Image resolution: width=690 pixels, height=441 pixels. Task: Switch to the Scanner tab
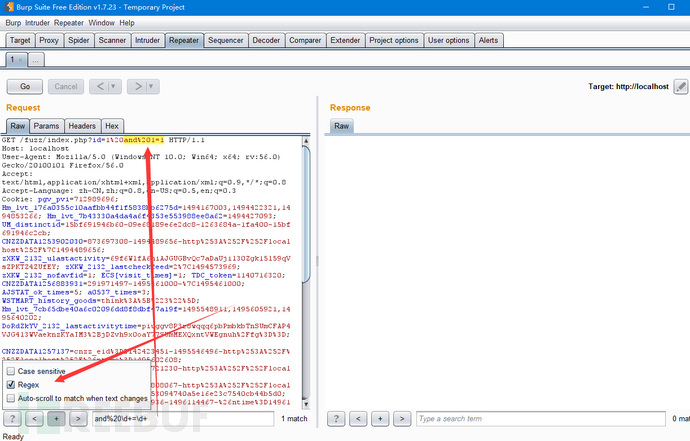[112, 40]
